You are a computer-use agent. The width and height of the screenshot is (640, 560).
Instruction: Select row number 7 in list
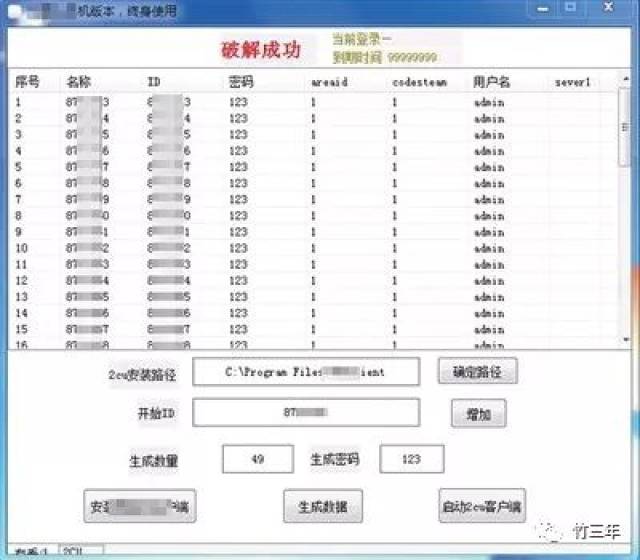[312, 199]
